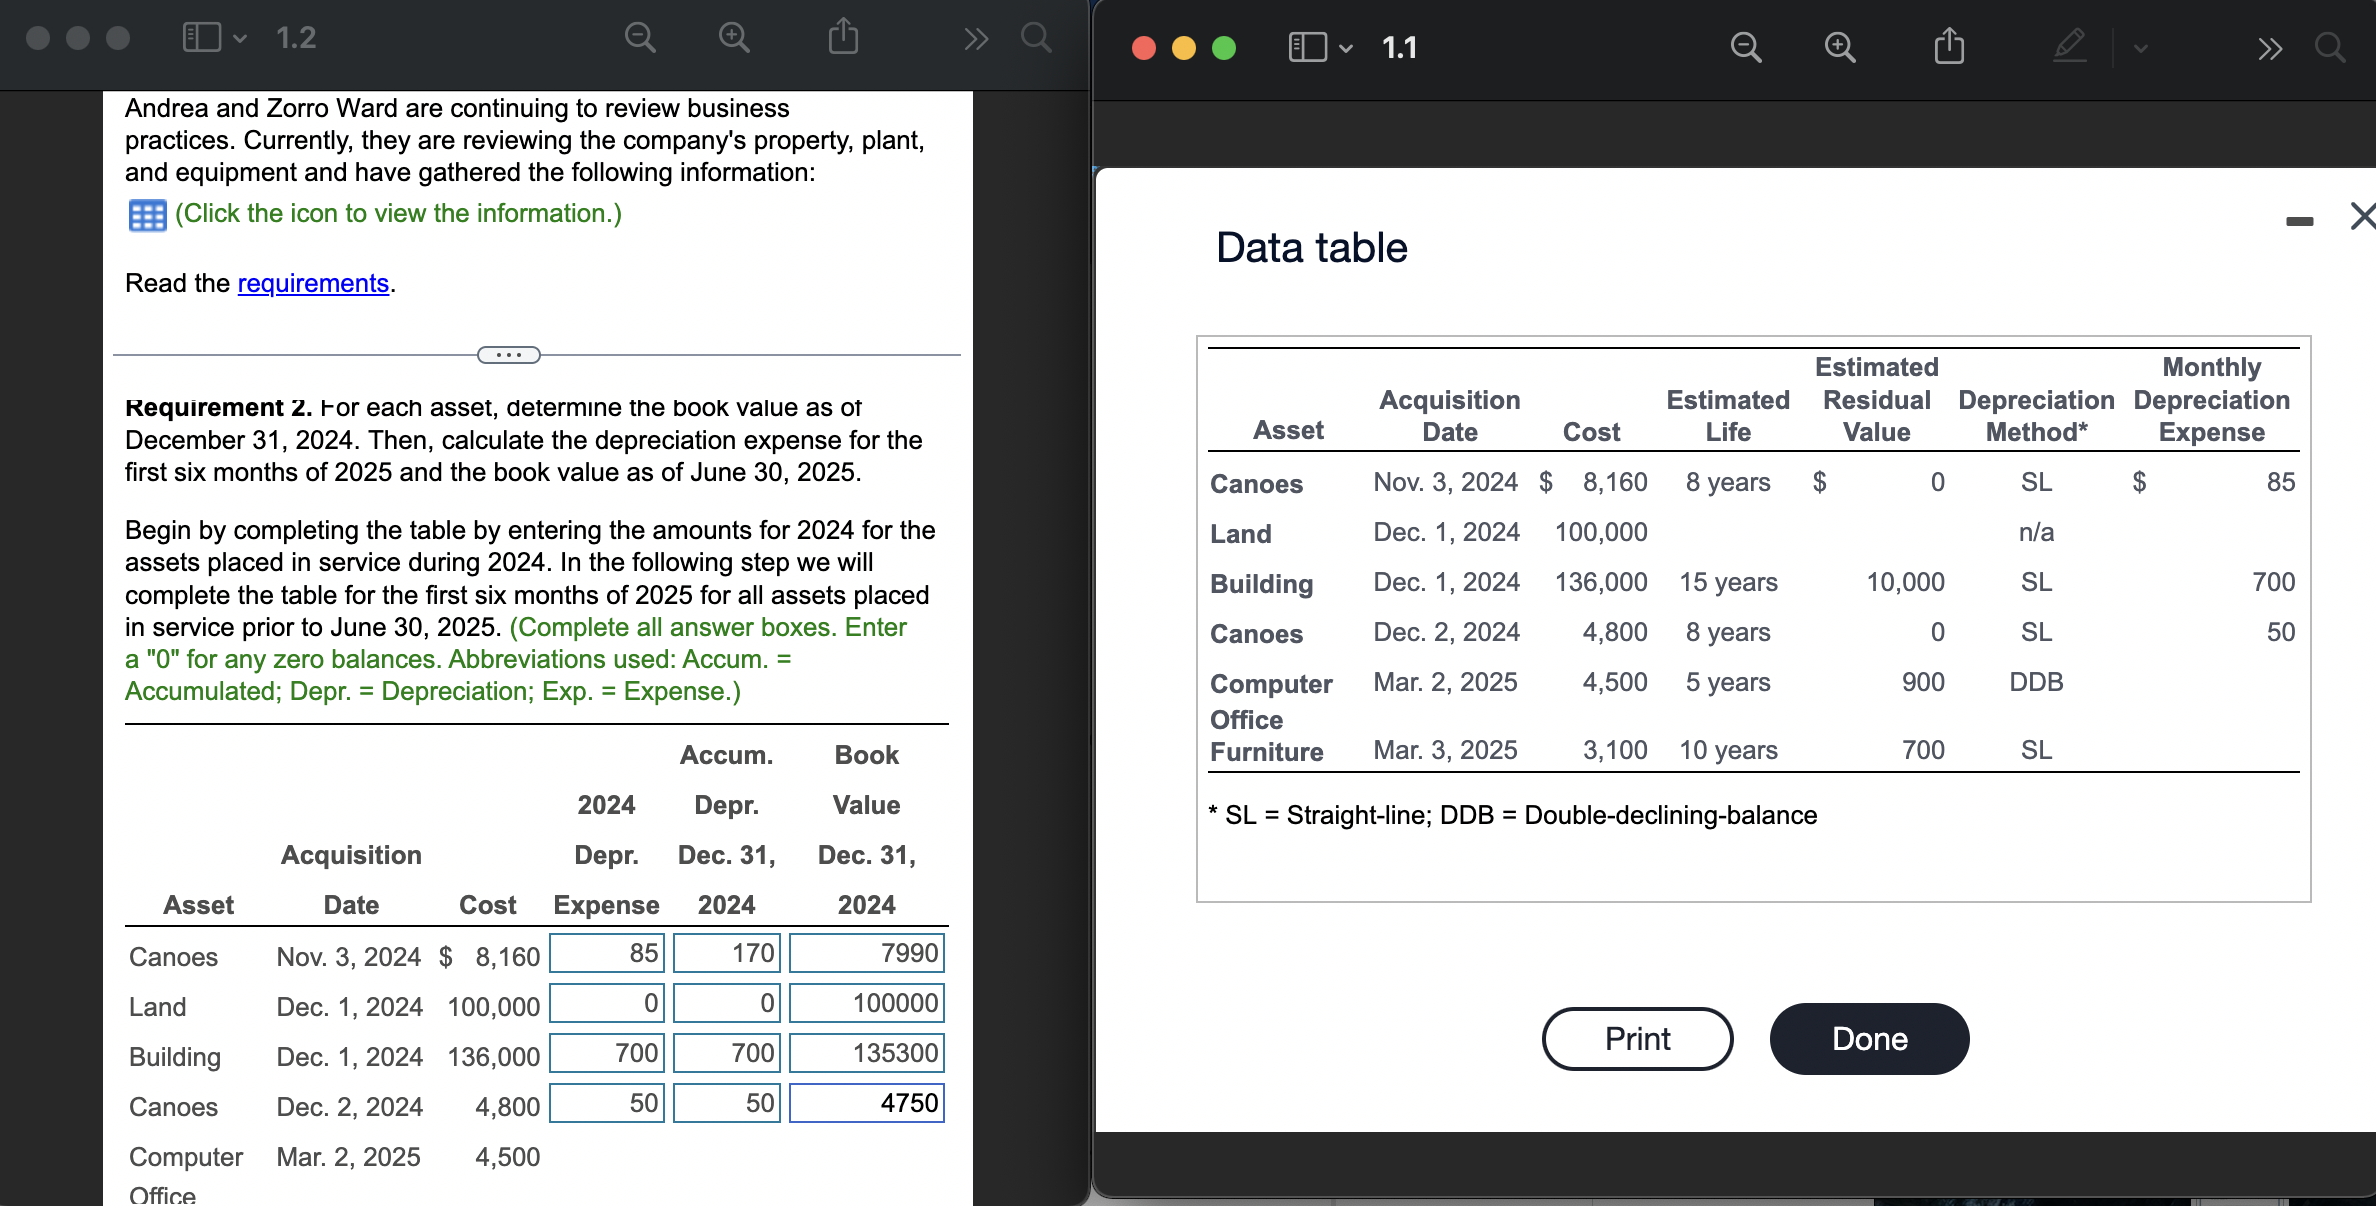Click search magnifier in 1.1 window
Screen dimensions: 2376x1206
2329,47
